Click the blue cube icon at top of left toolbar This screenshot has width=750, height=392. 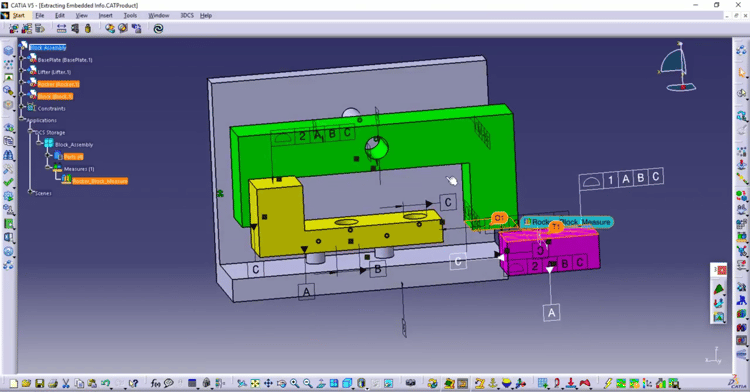coord(8,51)
